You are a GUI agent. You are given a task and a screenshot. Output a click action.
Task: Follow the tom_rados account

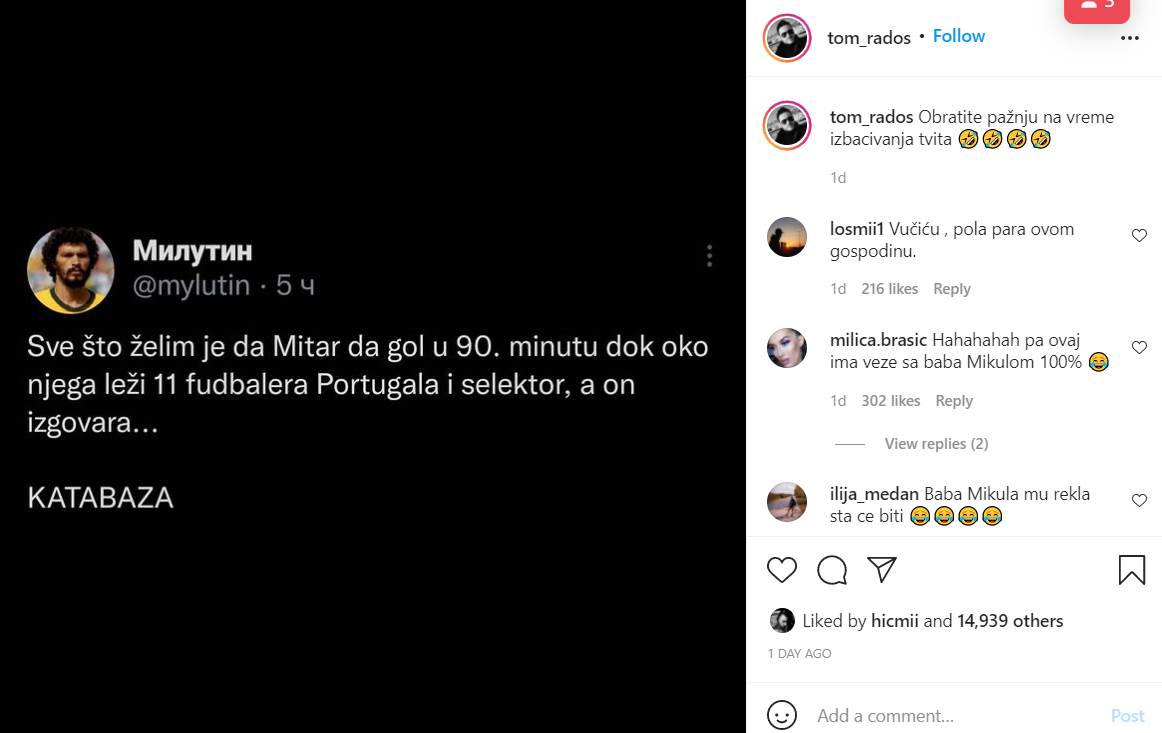coord(959,36)
